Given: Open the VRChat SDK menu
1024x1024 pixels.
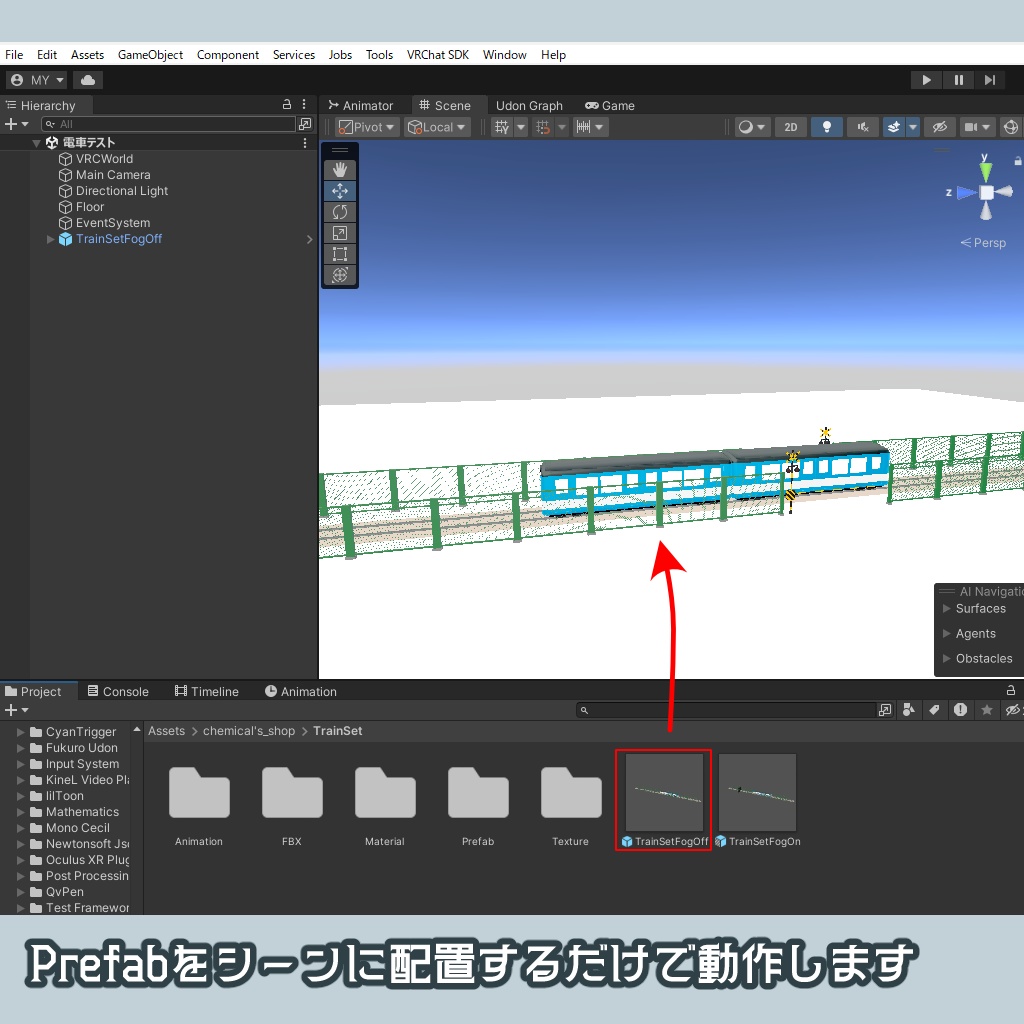Looking at the screenshot, I should pyautogui.click(x=438, y=55).
